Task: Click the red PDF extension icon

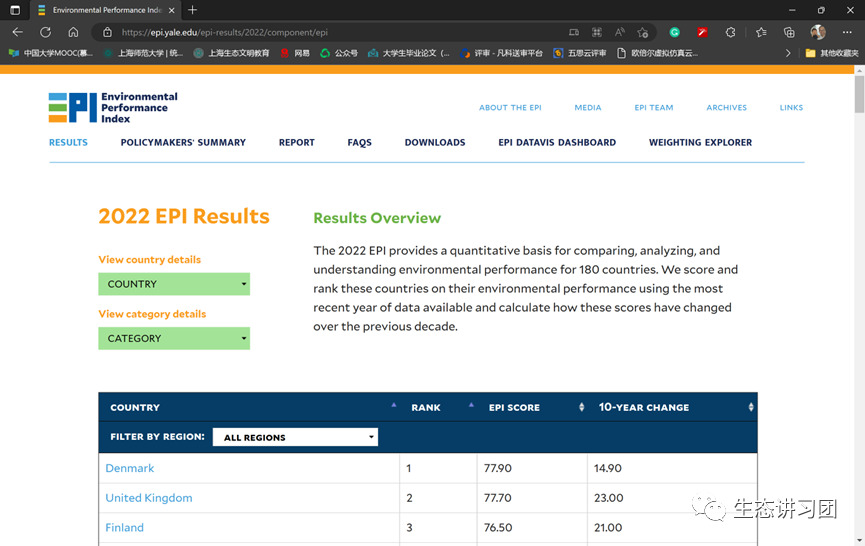Action: coord(702,33)
